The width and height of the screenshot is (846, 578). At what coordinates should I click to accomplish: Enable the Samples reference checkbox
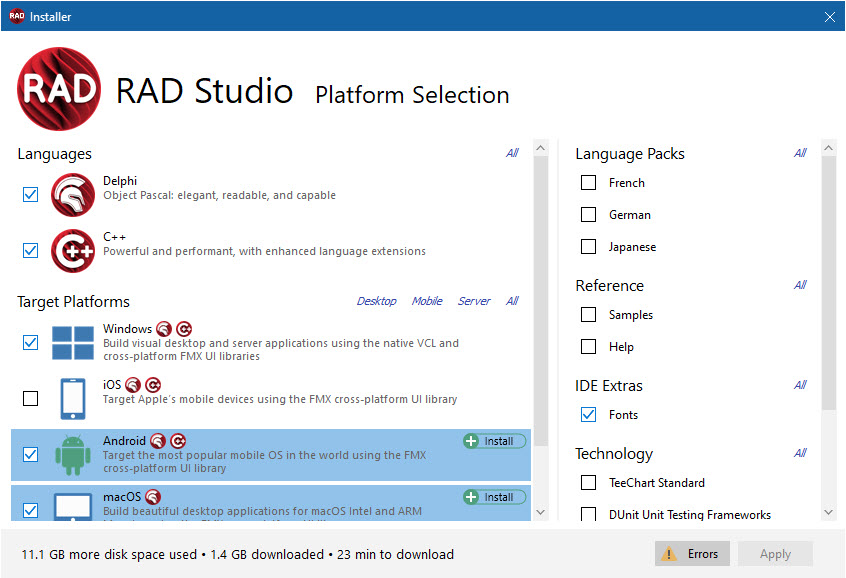588,315
